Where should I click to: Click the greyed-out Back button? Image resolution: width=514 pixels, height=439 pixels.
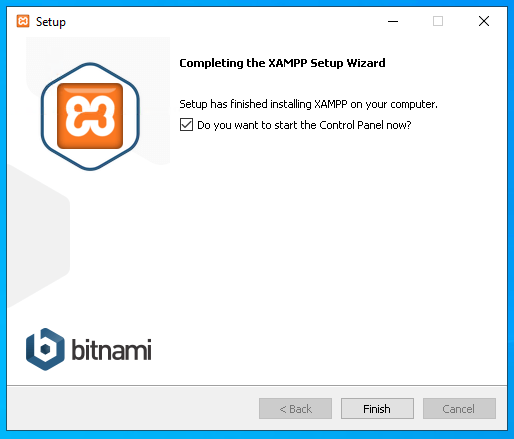(x=295, y=408)
